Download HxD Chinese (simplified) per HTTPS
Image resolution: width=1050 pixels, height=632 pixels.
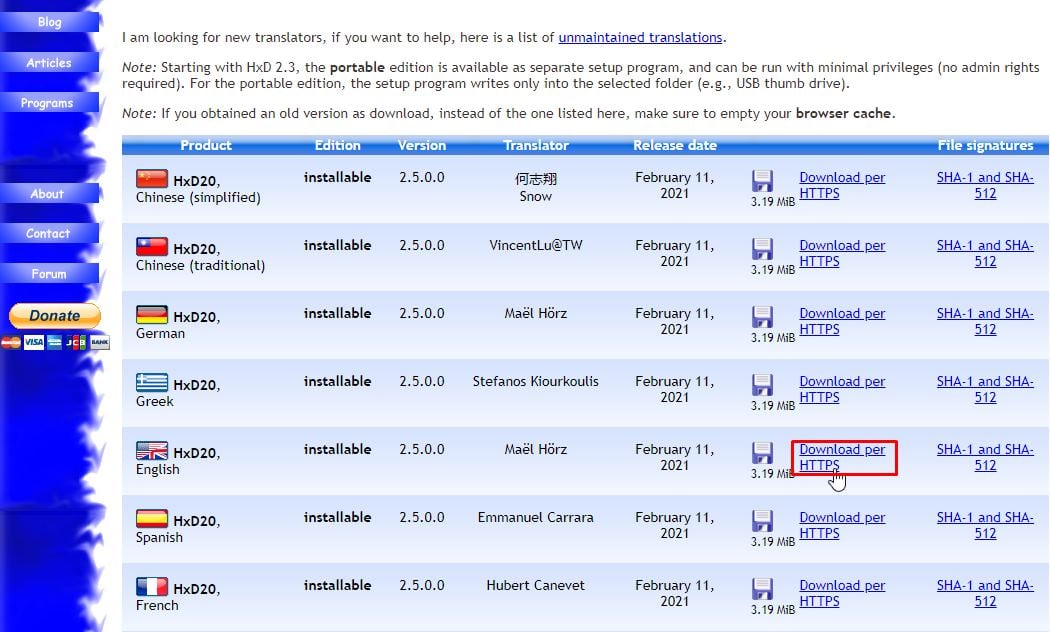(x=842, y=185)
